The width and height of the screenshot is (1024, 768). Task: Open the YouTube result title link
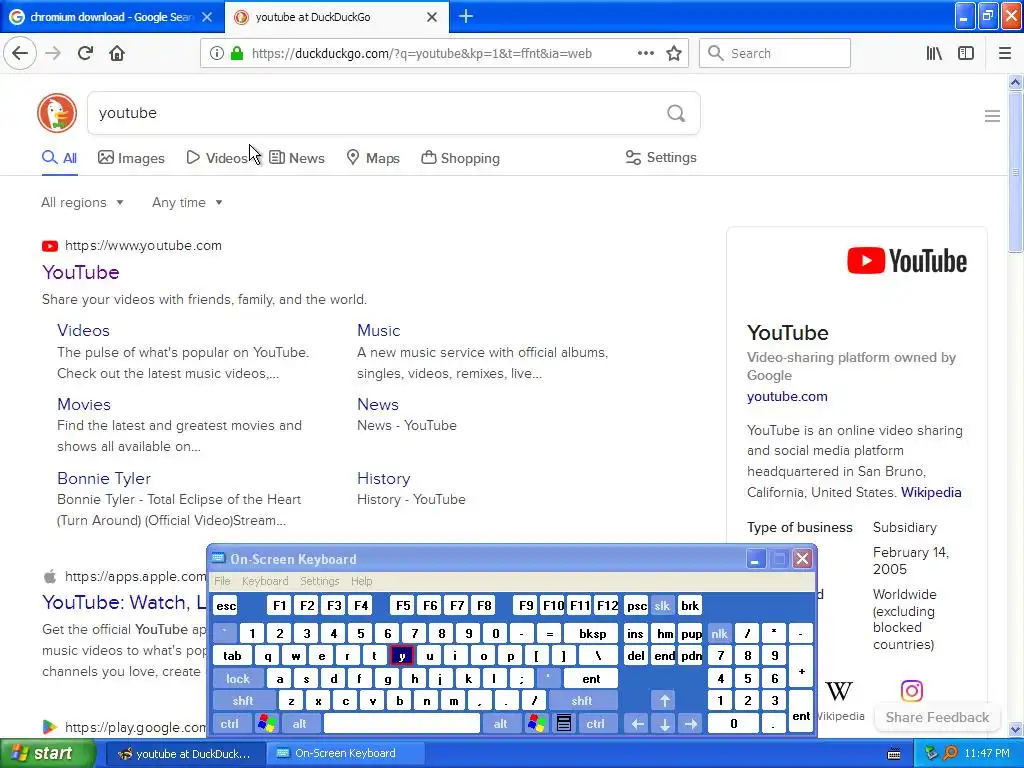coord(80,272)
